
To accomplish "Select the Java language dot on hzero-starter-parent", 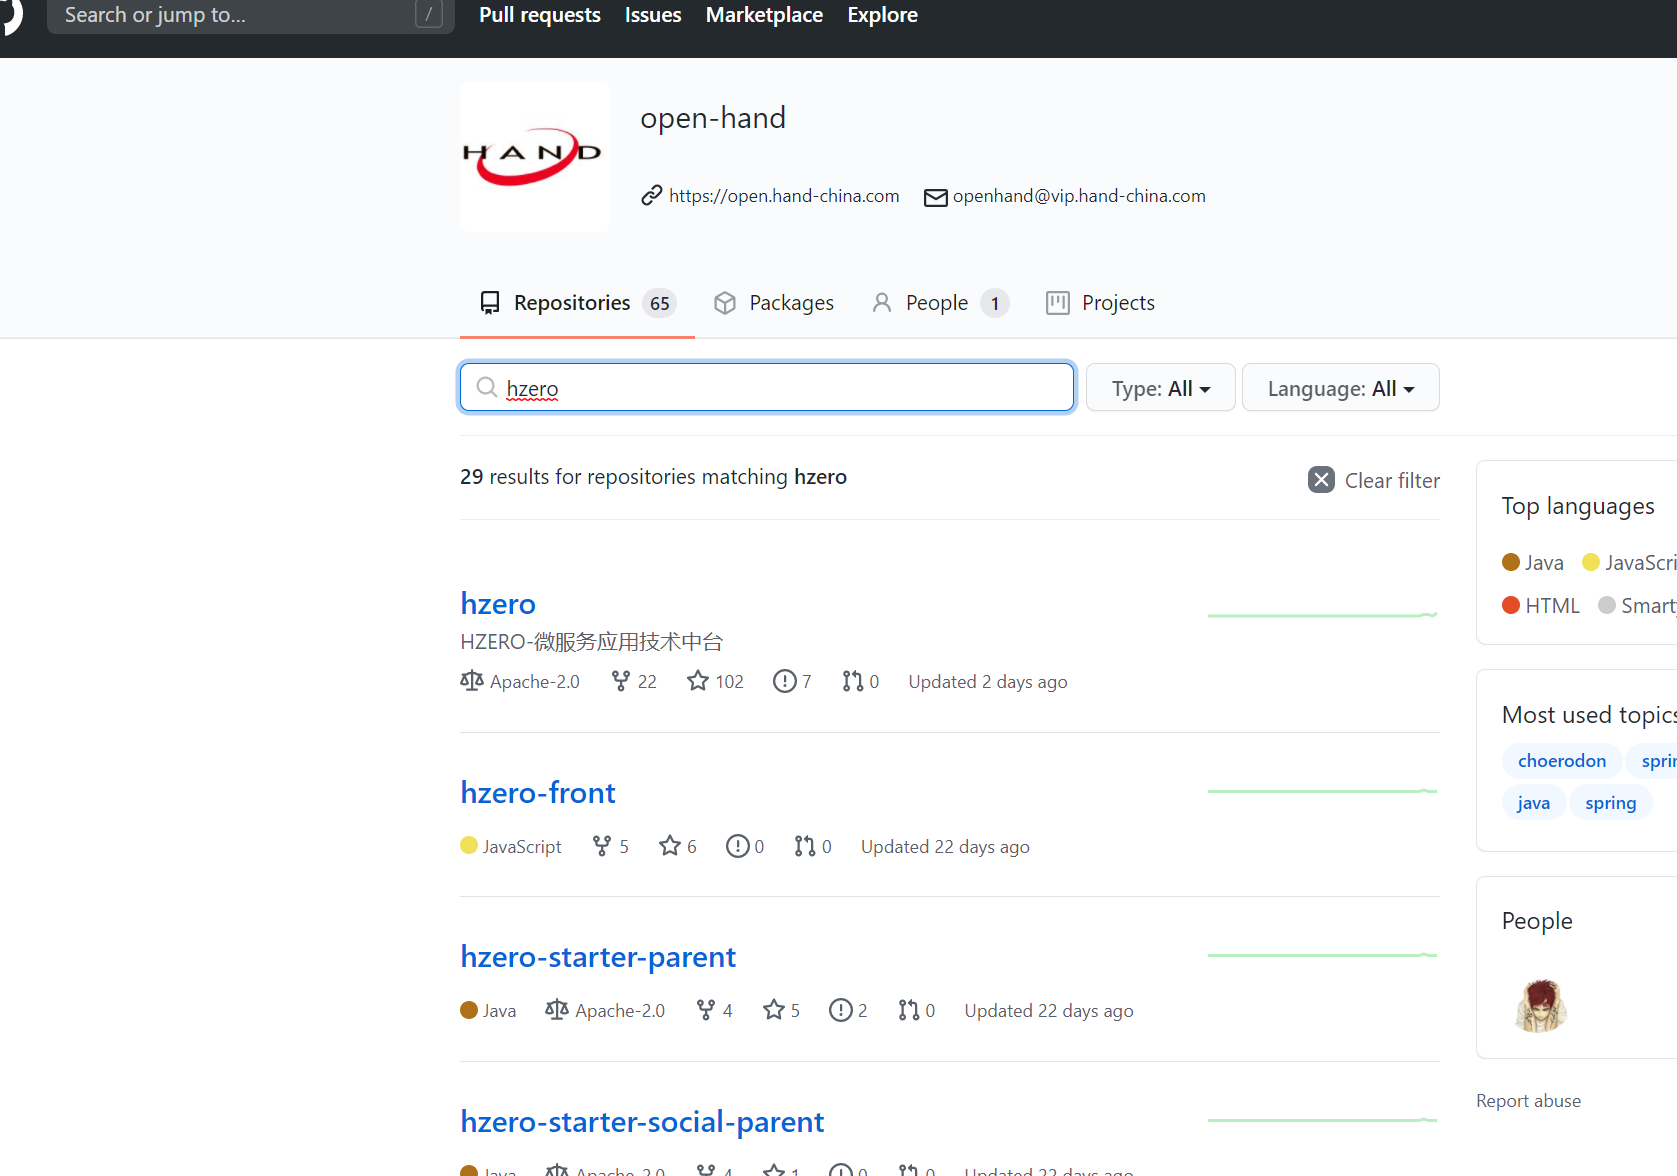I will (469, 1010).
